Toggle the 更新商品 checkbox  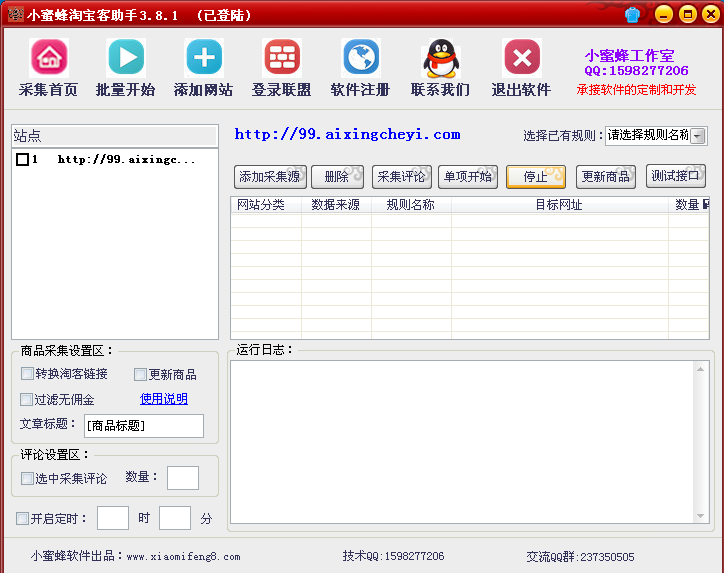tap(140, 374)
